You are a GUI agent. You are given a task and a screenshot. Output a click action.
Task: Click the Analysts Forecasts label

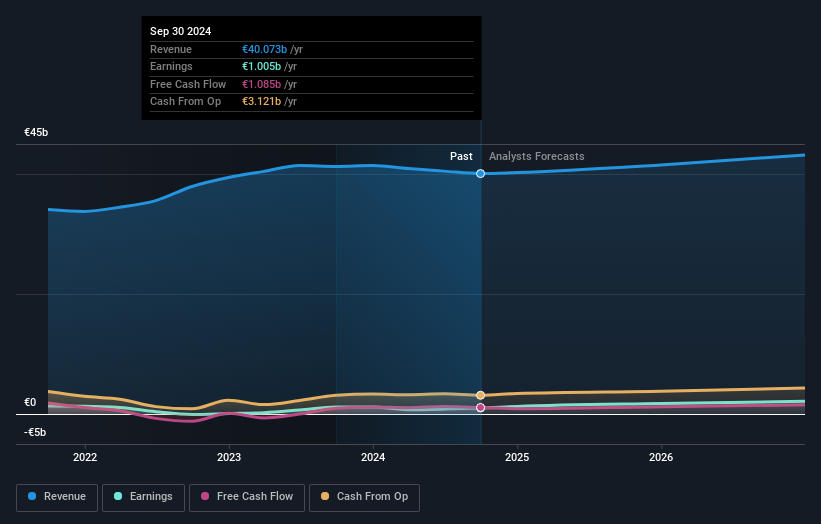[537, 156]
